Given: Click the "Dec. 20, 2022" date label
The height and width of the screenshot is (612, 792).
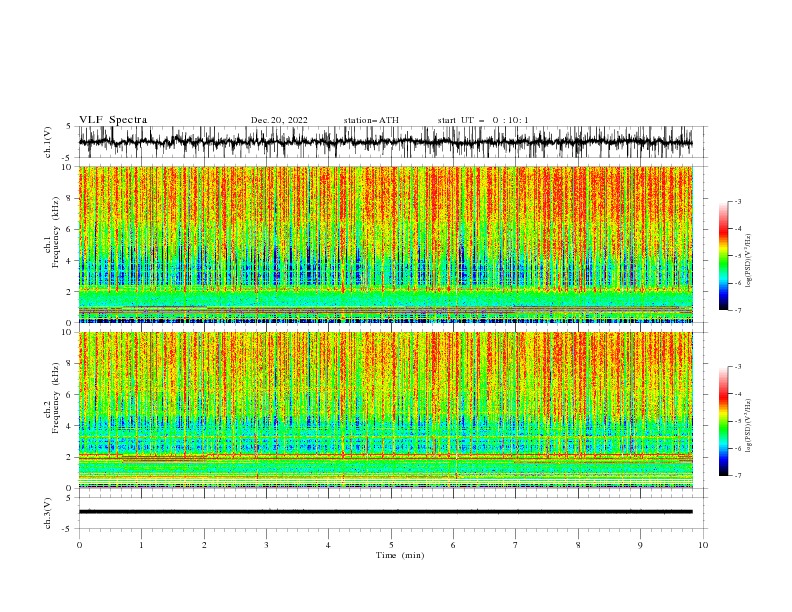Looking at the screenshot, I should pyautogui.click(x=279, y=120).
